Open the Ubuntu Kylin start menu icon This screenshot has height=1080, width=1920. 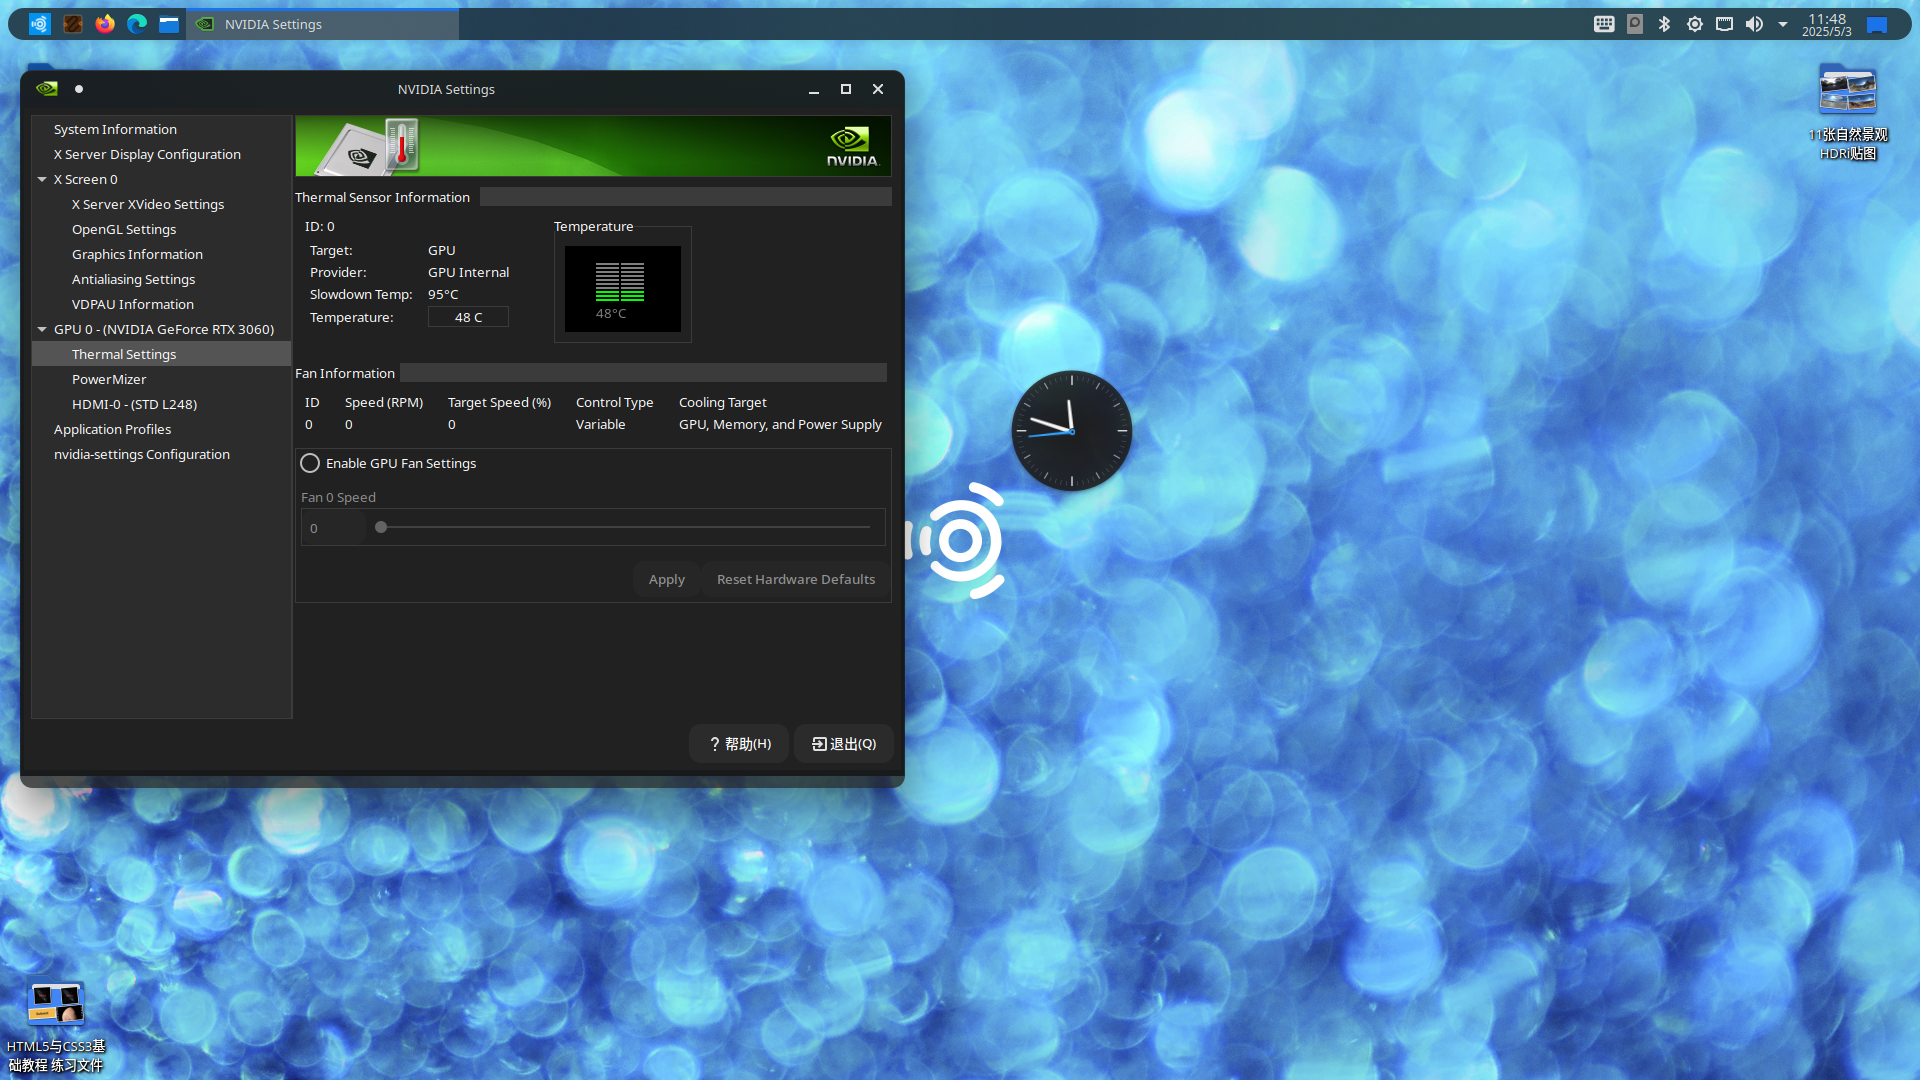click(x=40, y=24)
